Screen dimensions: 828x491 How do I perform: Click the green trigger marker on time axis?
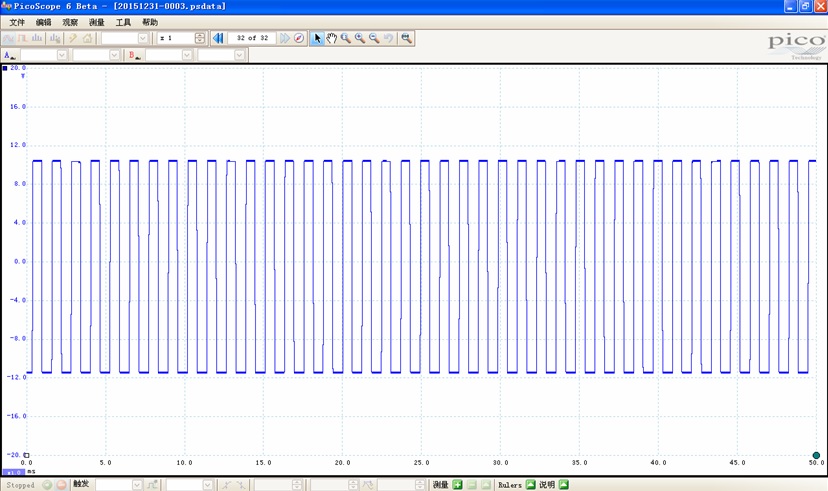[816, 455]
